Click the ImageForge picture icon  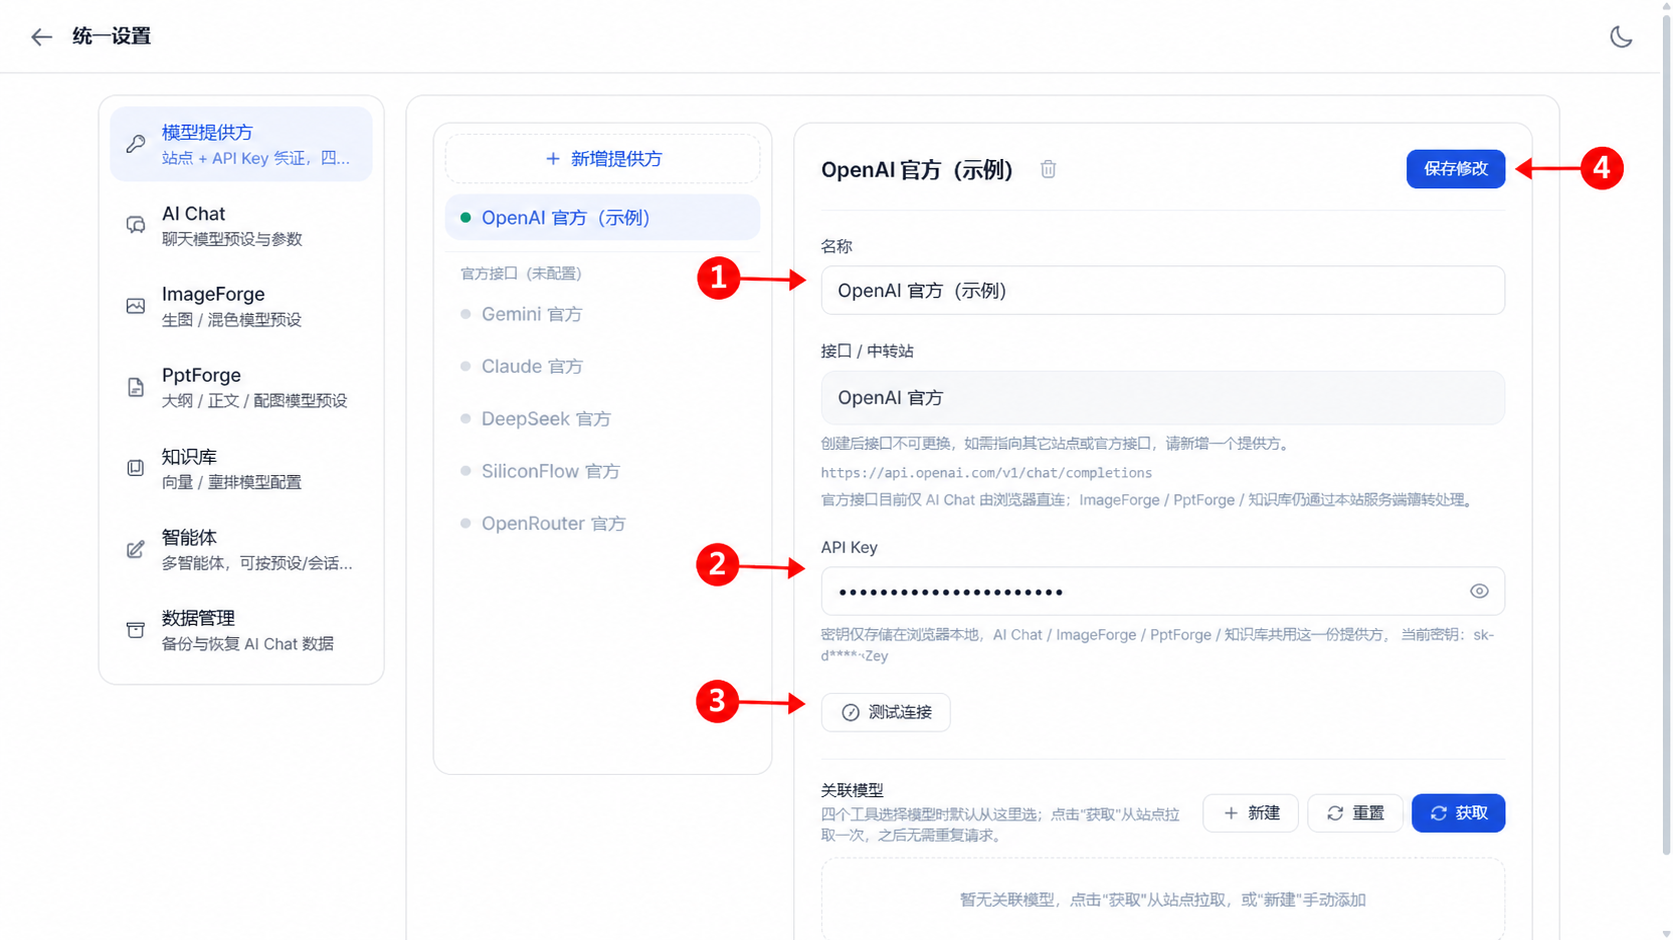click(x=136, y=306)
